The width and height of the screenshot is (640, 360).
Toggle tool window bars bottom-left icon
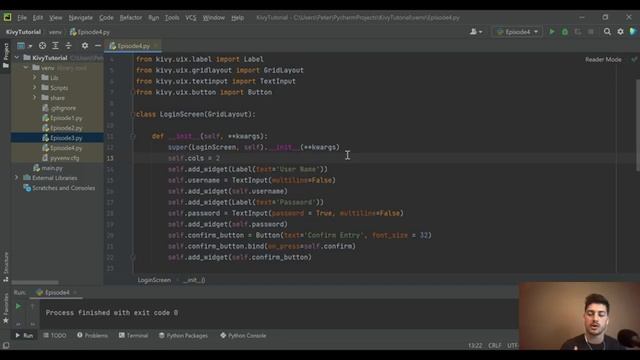click(x=6, y=345)
